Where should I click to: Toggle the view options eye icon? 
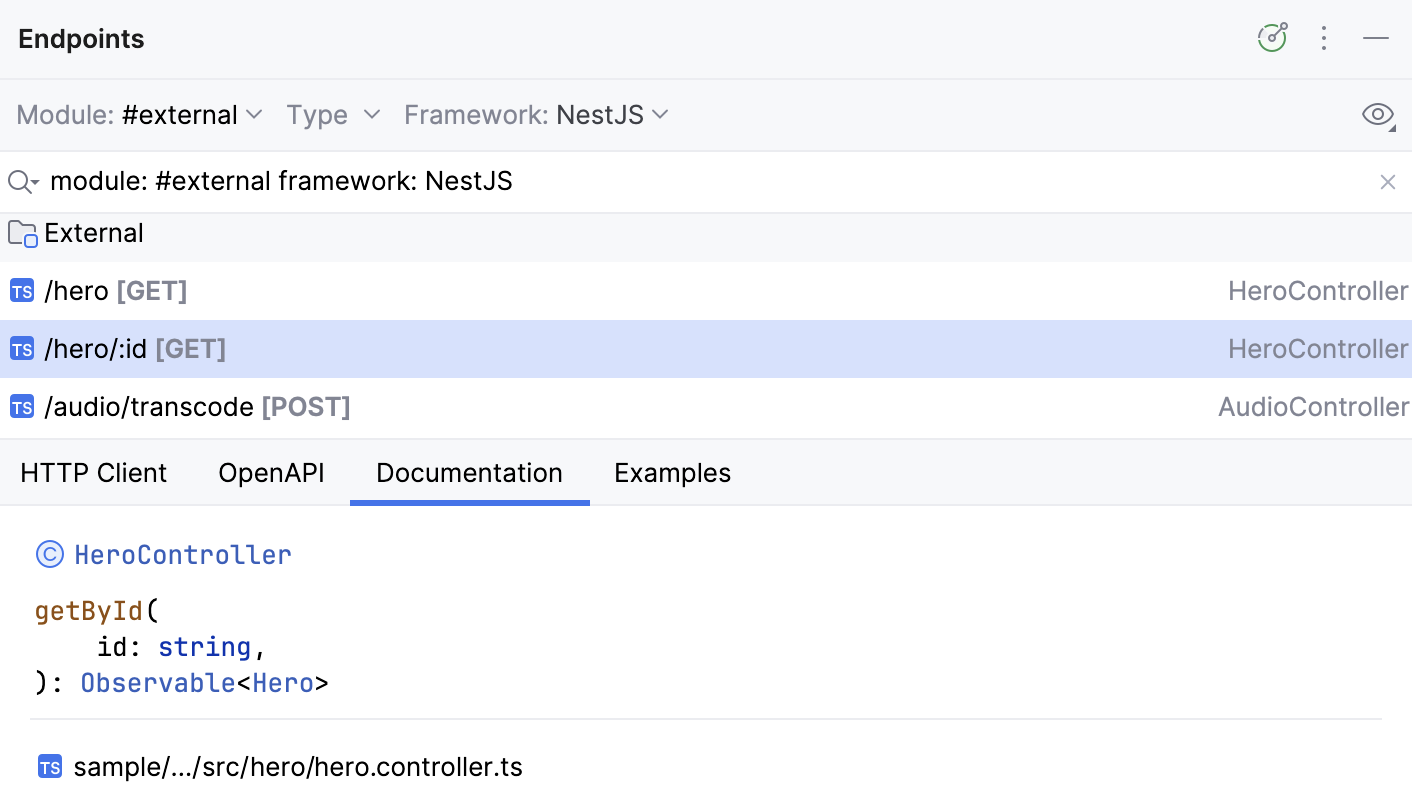pyautogui.click(x=1378, y=114)
